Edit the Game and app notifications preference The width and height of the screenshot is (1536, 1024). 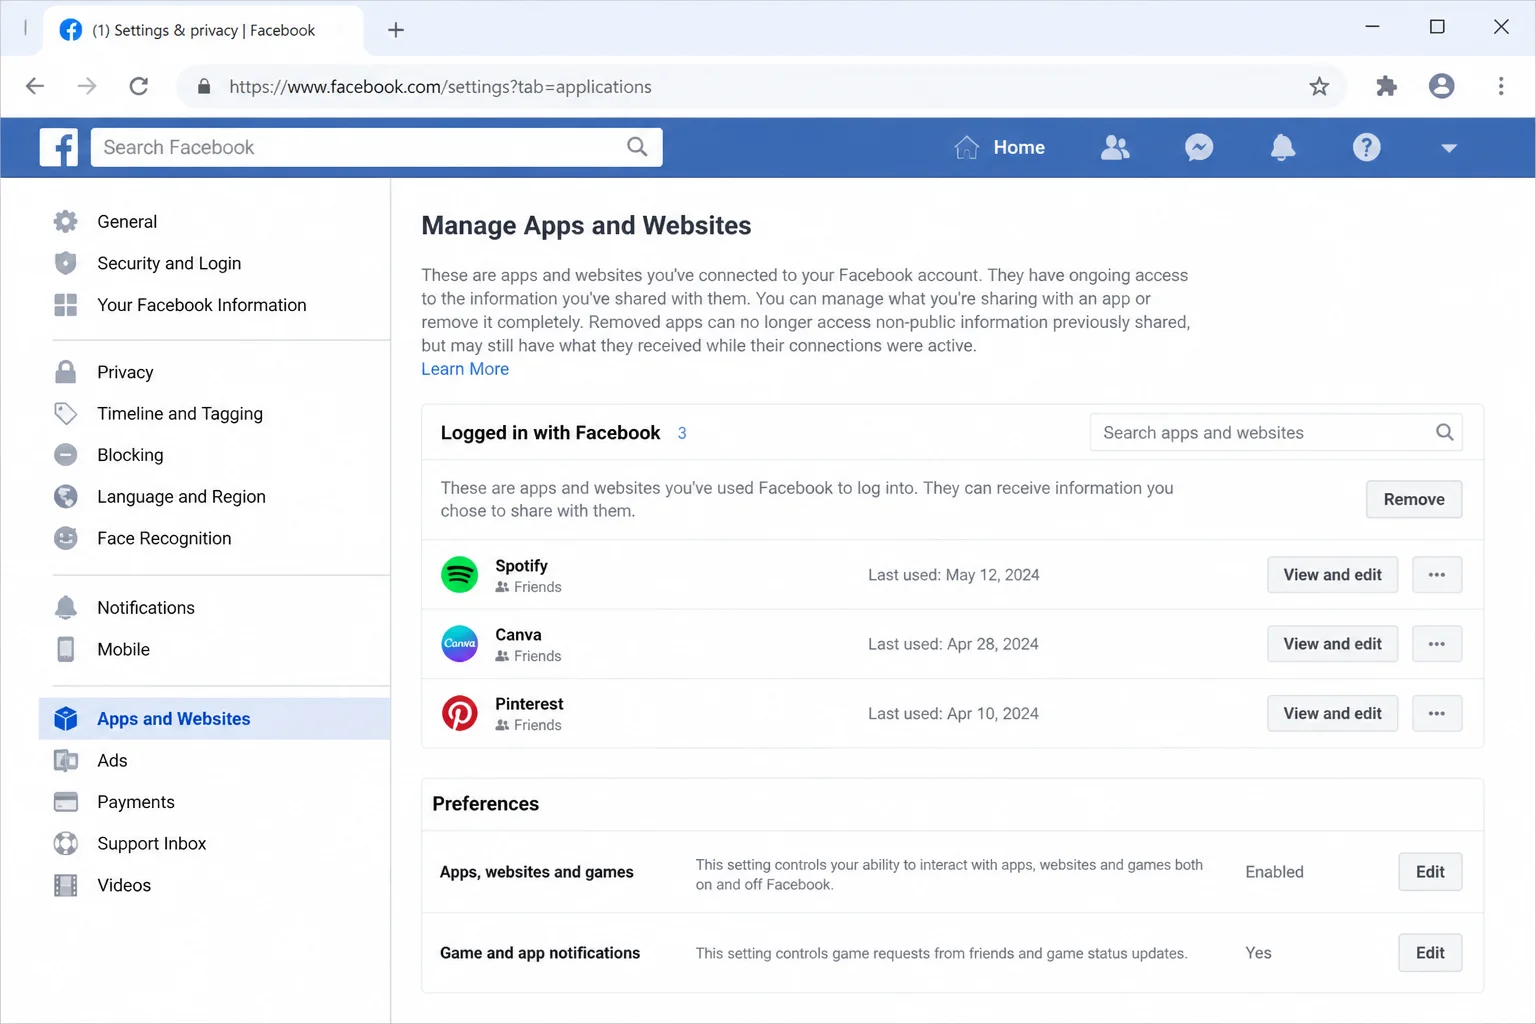click(x=1430, y=953)
